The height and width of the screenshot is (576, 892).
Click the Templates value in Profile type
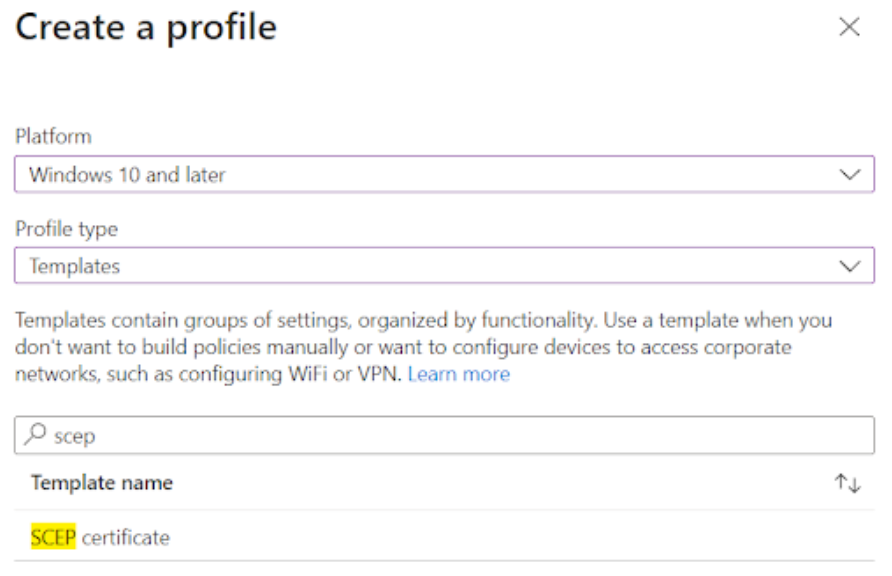pos(75,266)
